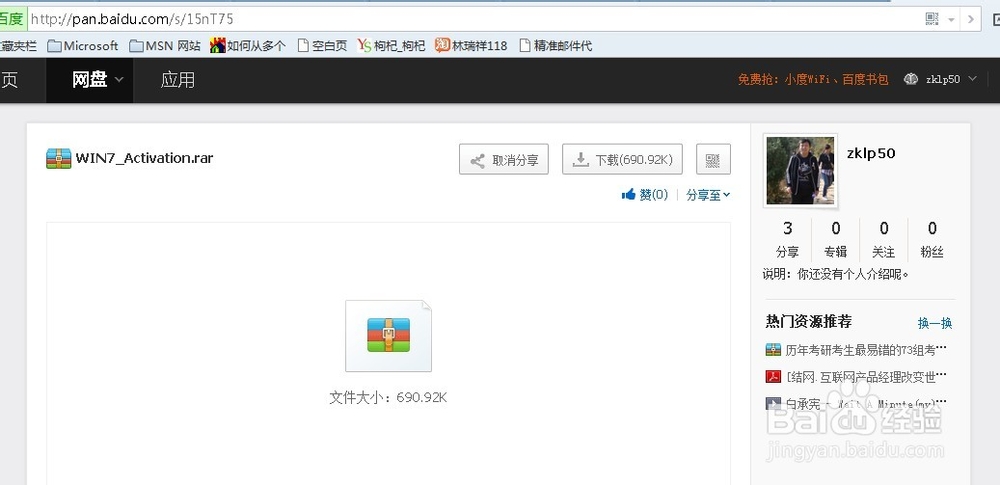Expand the zklp50 account menu chevron
This screenshot has height=485, width=1000.
tap(973, 79)
